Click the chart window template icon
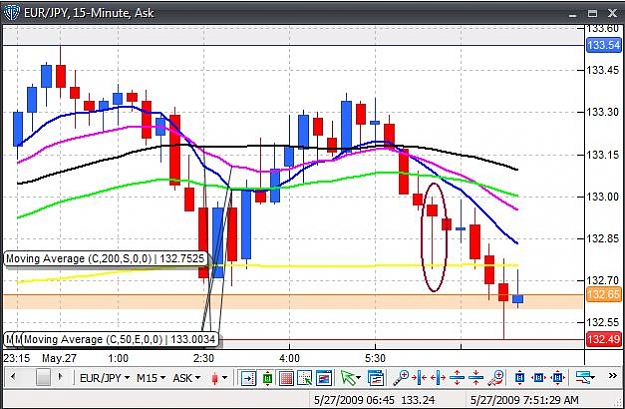 point(324,378)
